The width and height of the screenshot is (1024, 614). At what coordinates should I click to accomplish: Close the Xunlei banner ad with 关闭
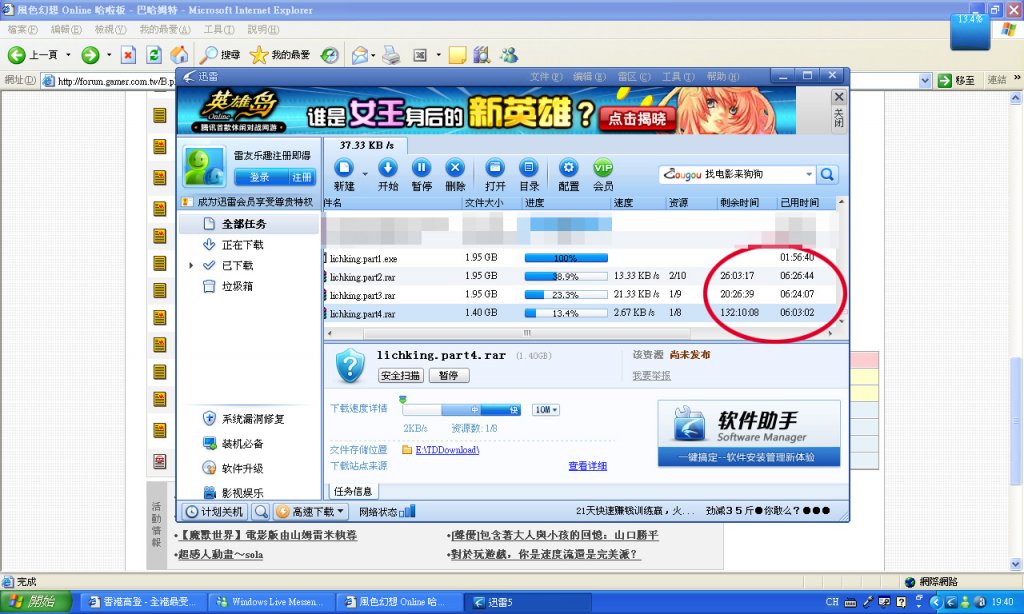click(839, 110)
